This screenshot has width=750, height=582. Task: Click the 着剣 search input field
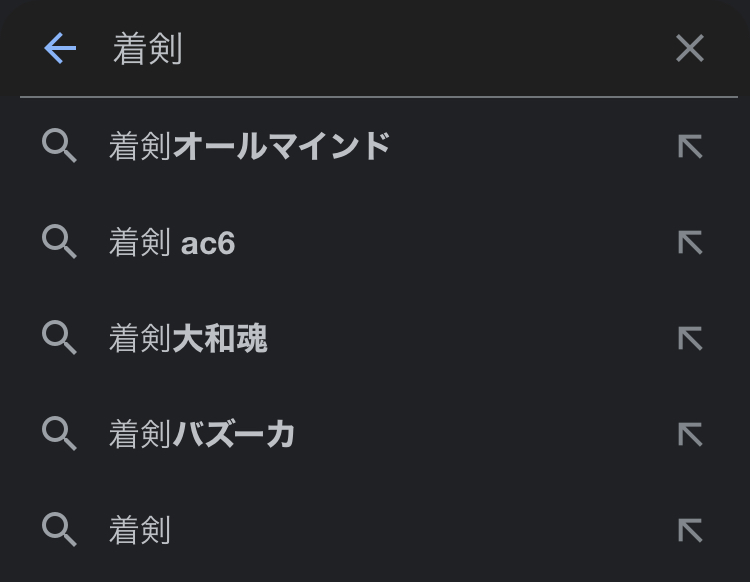click(380, 48)
